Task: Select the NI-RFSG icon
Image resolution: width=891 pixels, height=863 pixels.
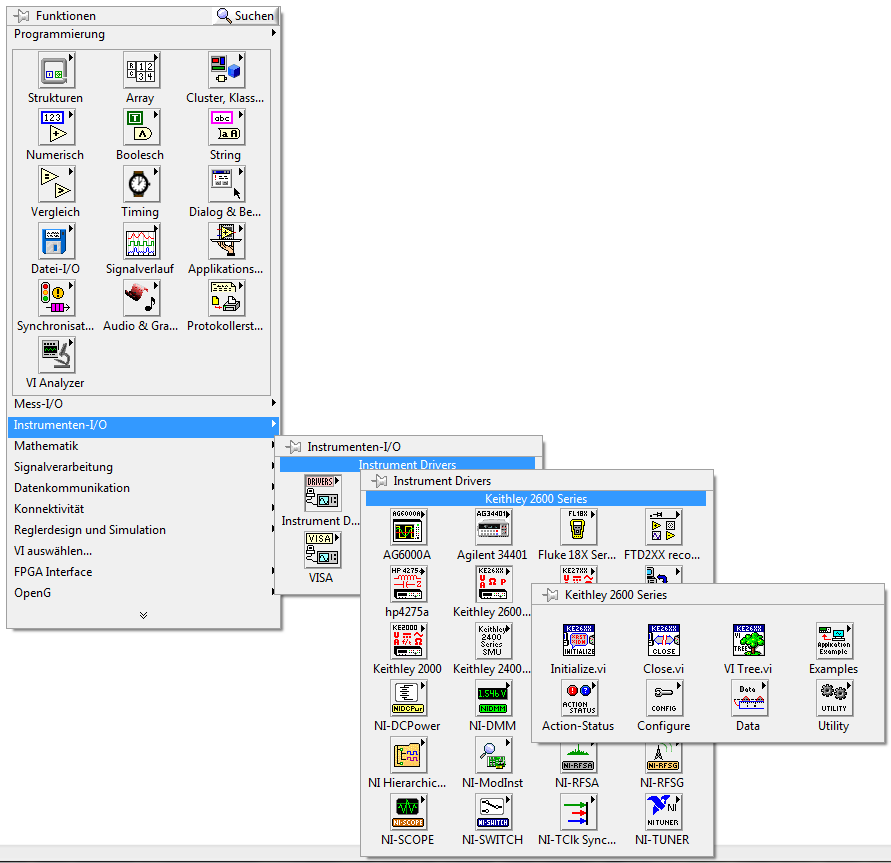Action: 663,758
